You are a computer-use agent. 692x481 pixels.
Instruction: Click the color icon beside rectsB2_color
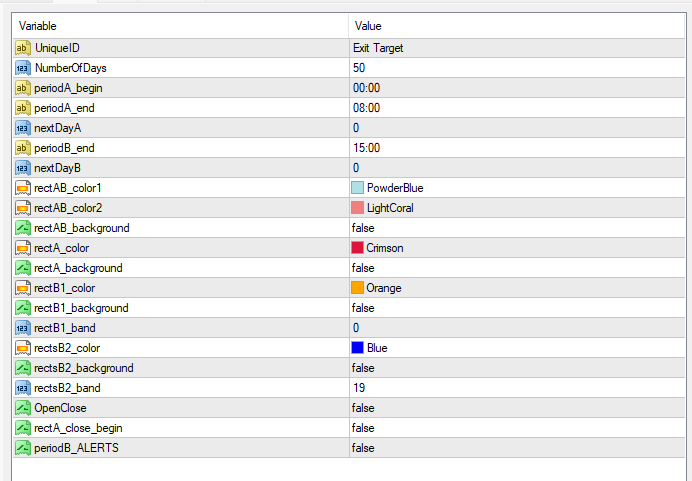[x=23, y=348]
